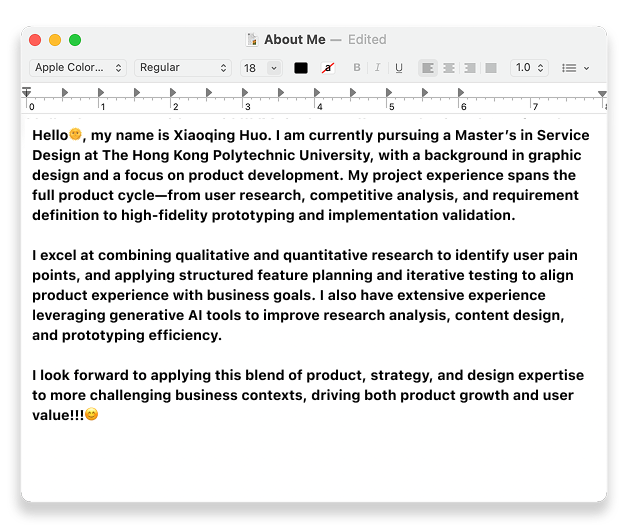
Task: Open the black text color swatch
Action: [x=301, y=68]
